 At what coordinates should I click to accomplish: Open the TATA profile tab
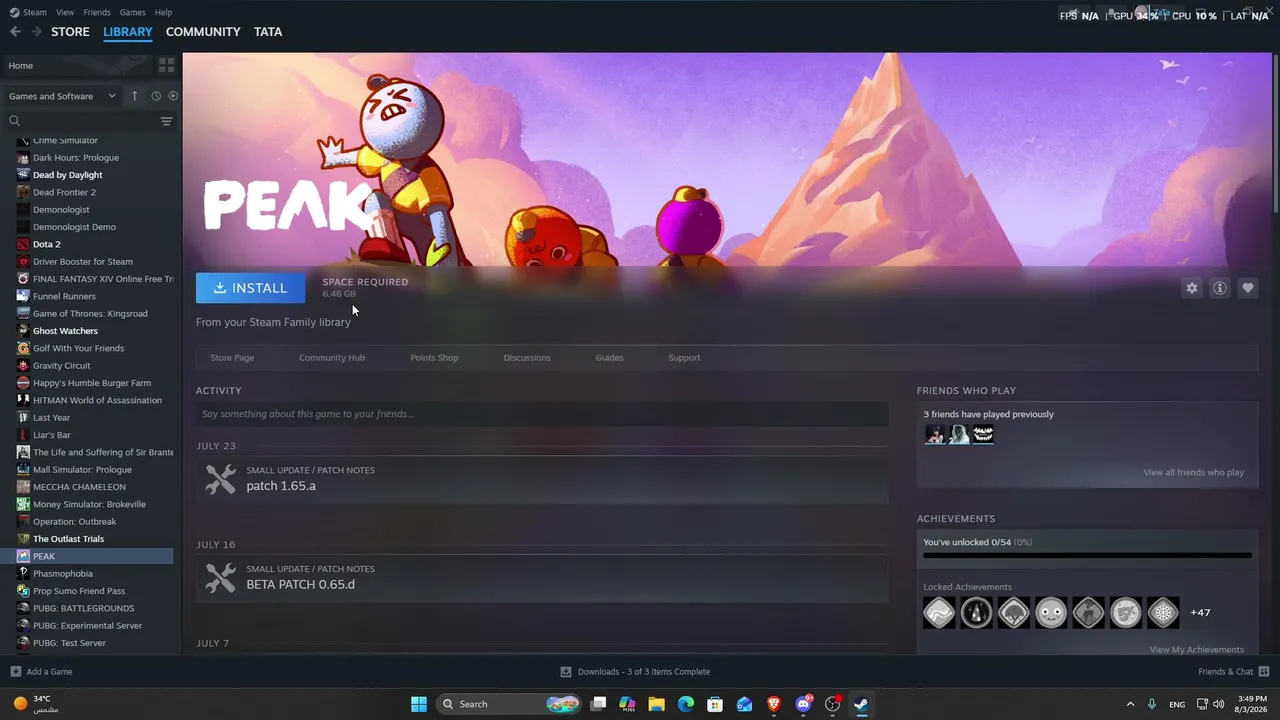pos(268,32)
